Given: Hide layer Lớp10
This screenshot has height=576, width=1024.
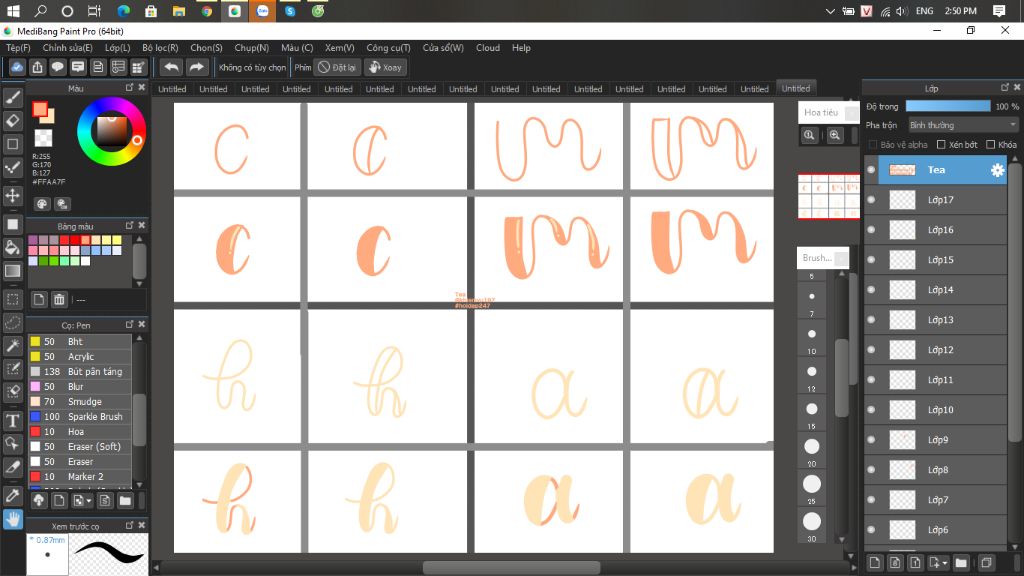Looking at the screenshot, I should tap(871, 410).
